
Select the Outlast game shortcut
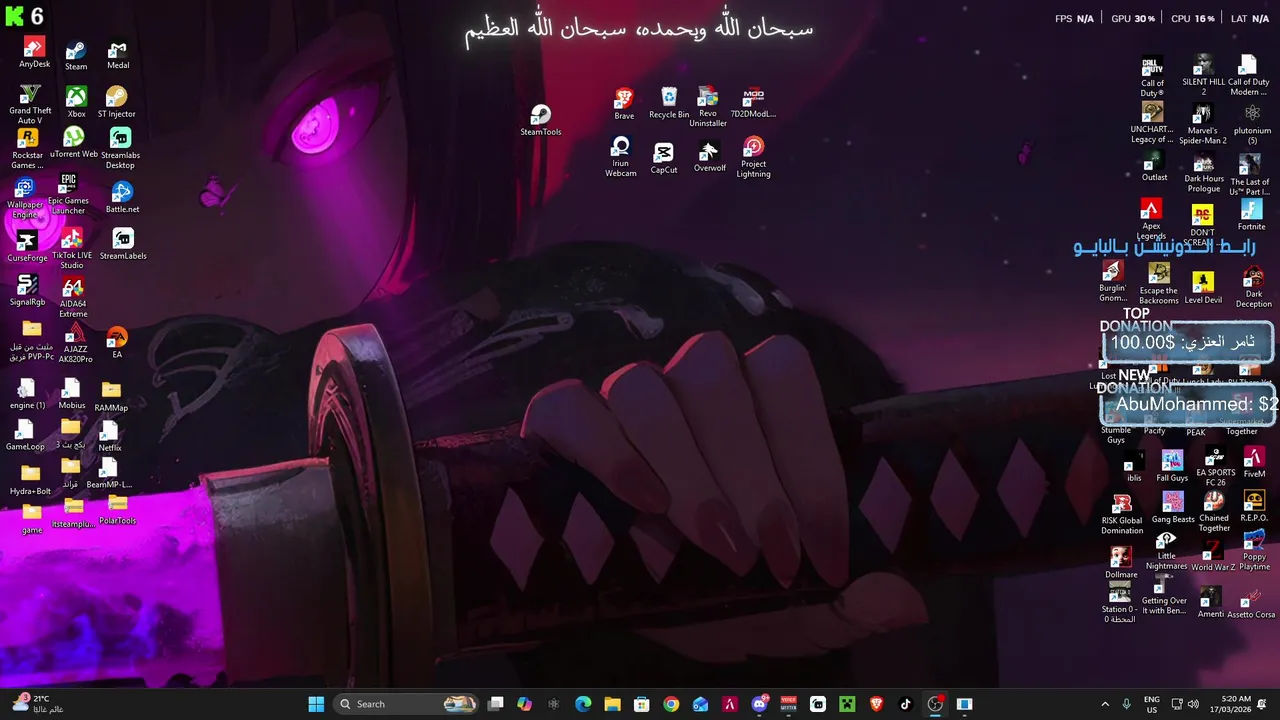coord(1154,167)
